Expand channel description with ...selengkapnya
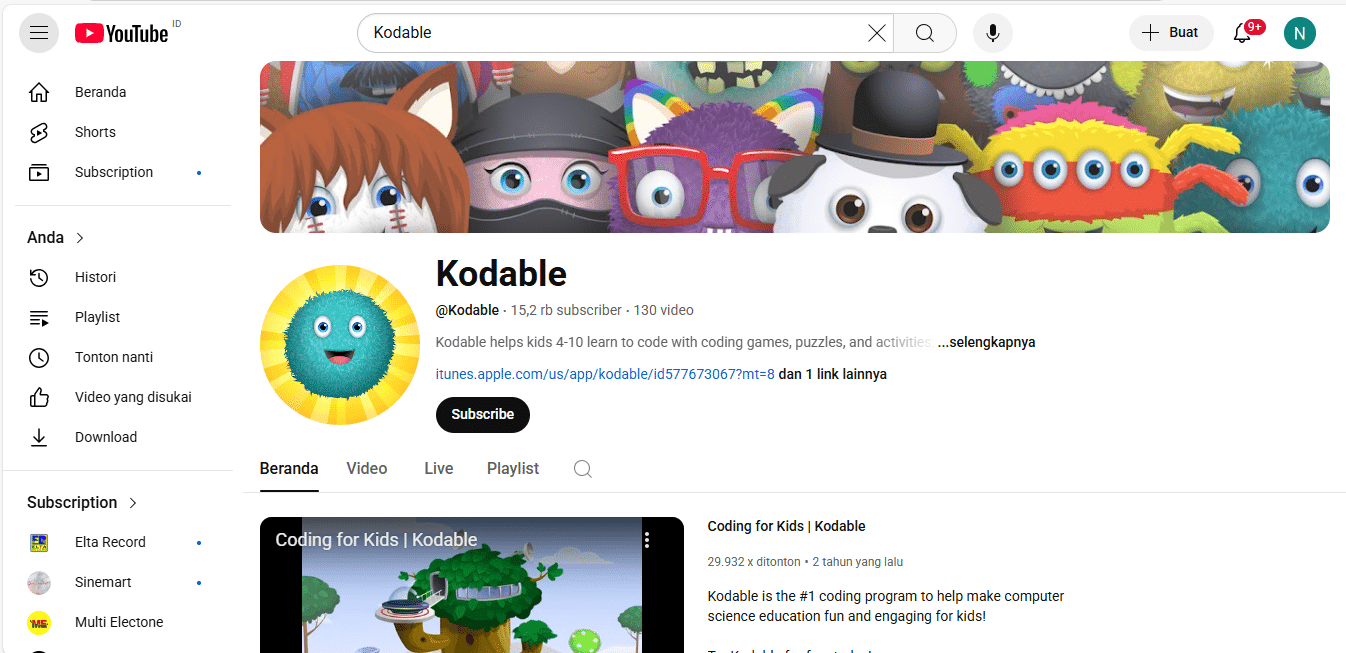The image size is (1346, 653). click(x=986, y=342)
